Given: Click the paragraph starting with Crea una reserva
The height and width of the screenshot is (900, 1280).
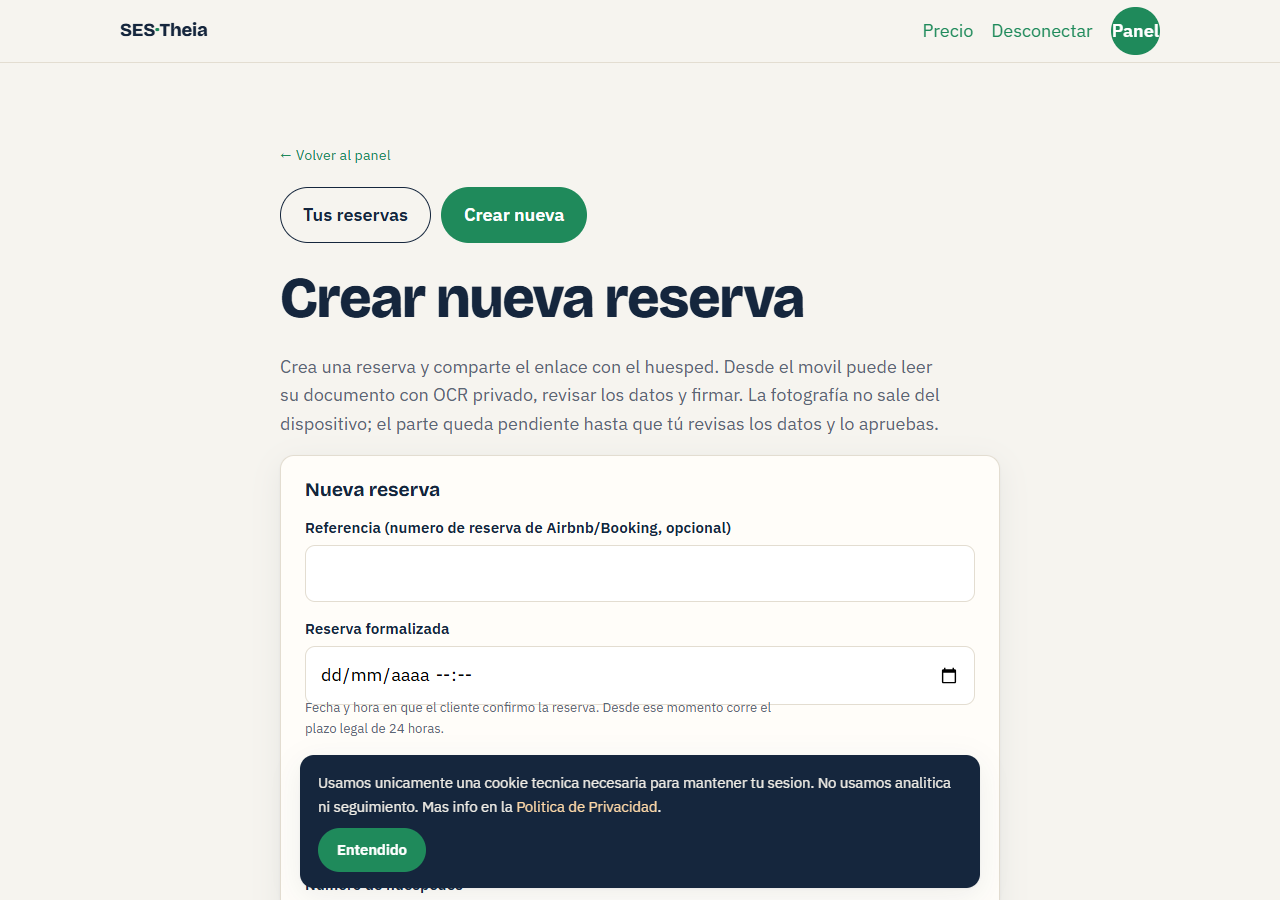Looking at the screenshot, I should (610, 395).
